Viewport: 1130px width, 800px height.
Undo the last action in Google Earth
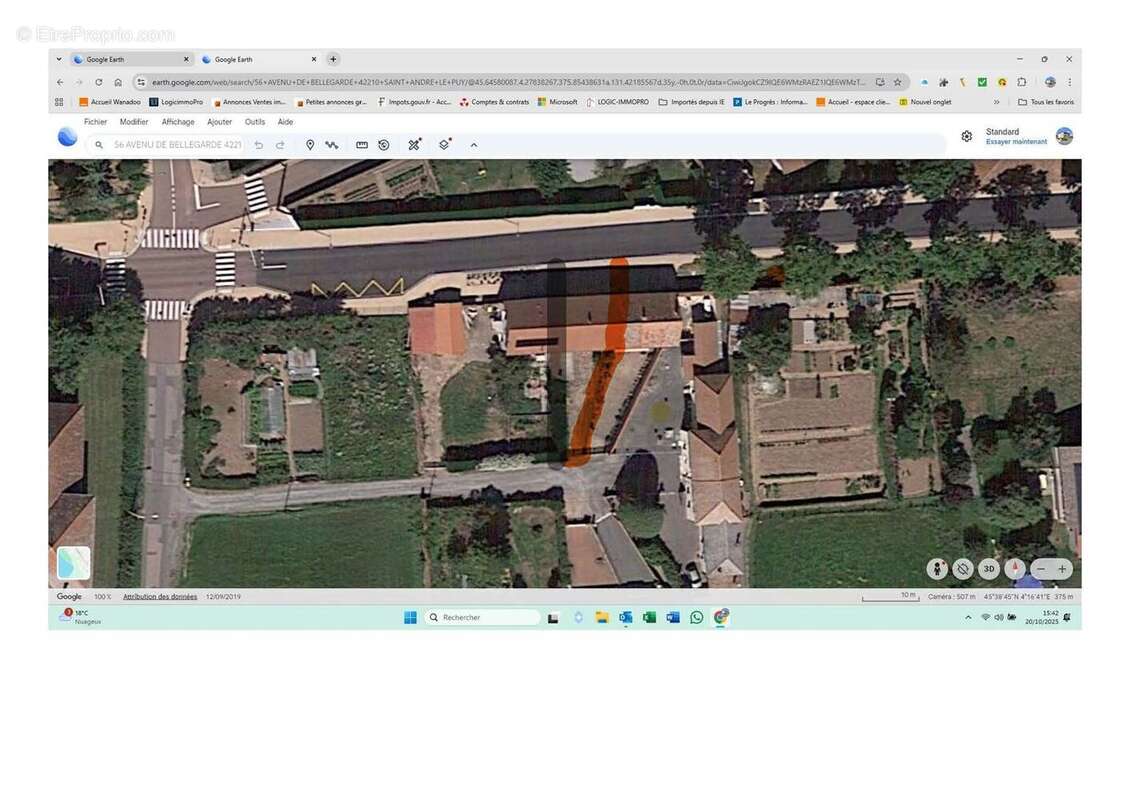pyautogui.click(x=259, y=145)
